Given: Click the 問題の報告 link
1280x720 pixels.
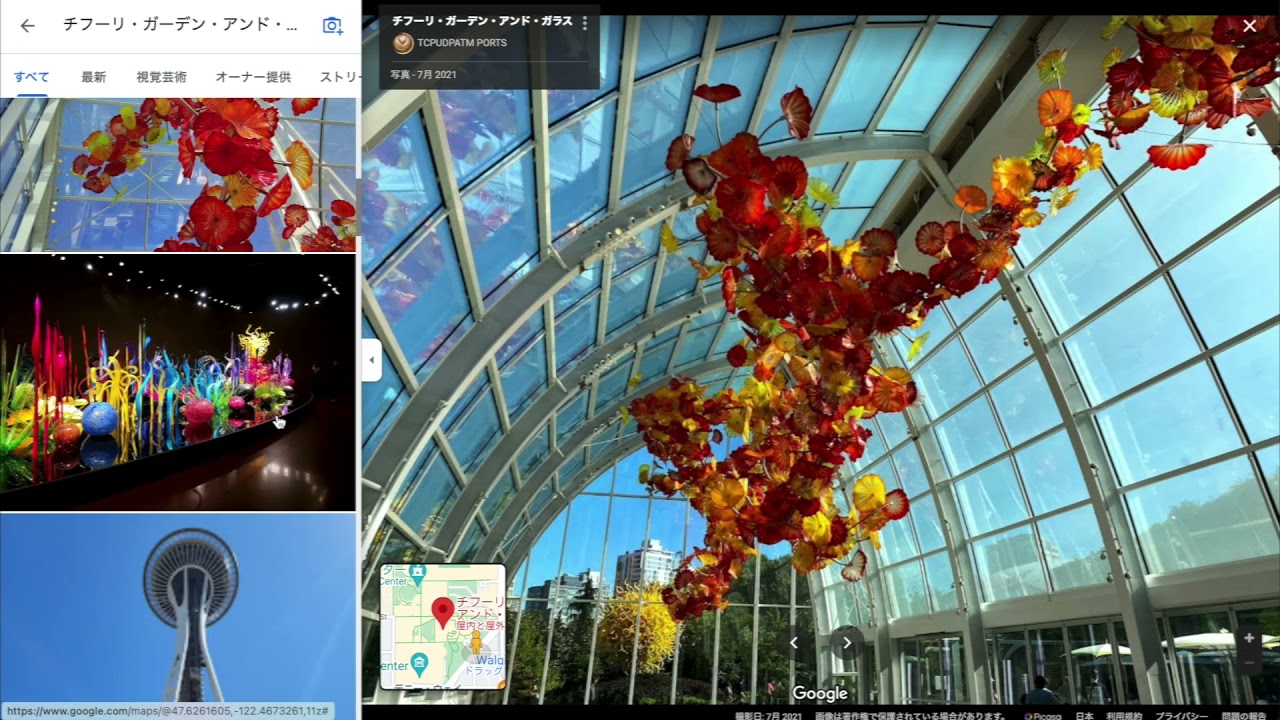Looking at the screenshot, I should tap(1243, 715).
